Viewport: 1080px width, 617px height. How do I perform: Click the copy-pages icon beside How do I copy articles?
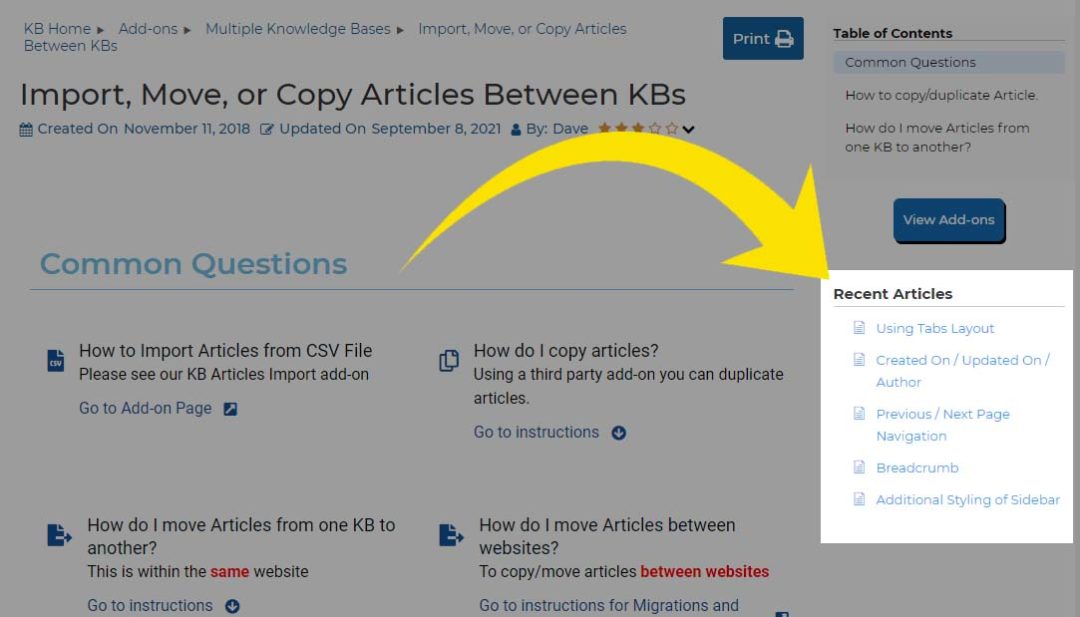(x=449, y=360)
